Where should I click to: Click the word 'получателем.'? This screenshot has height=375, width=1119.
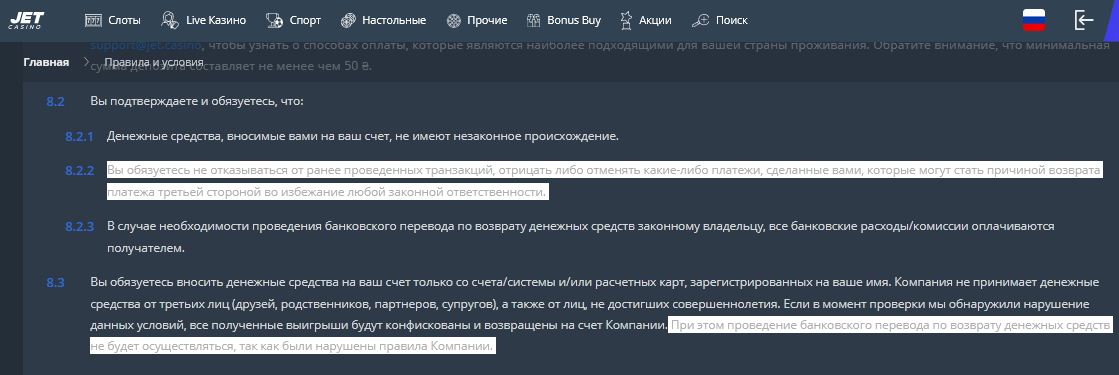click(x=146, y=248)
